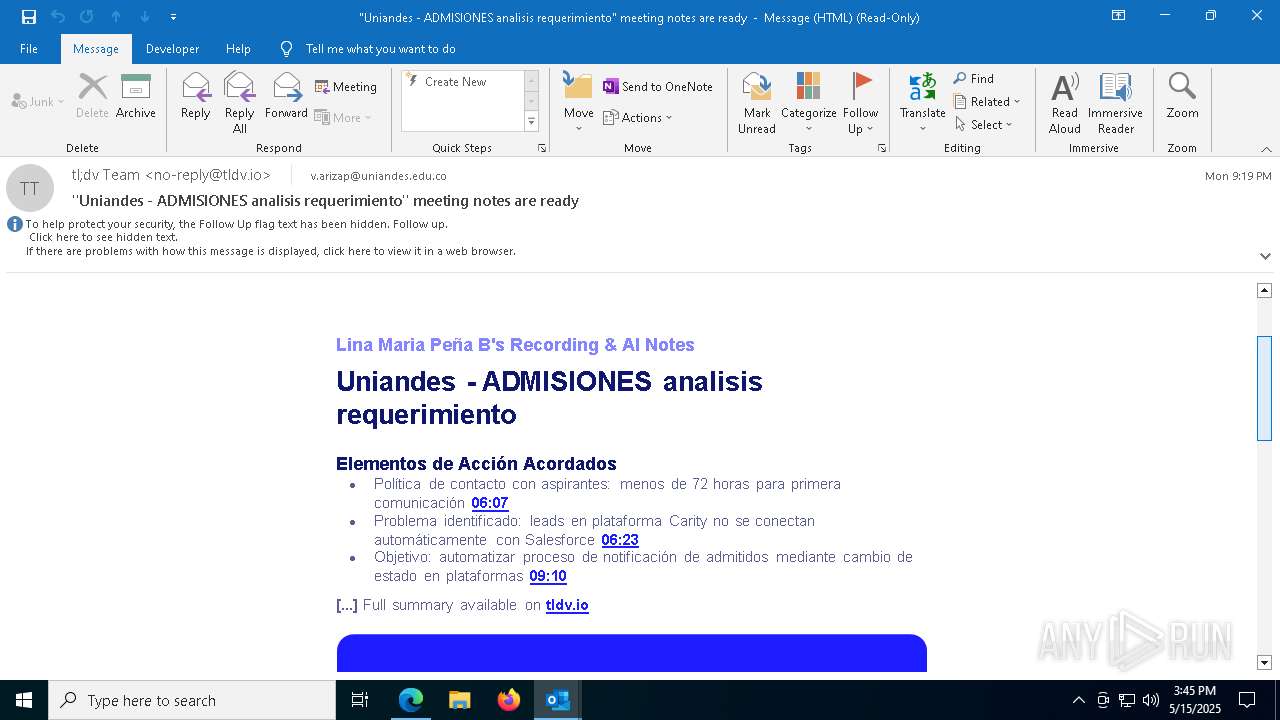
Task: Open the File tab
Action: click(x=29, y=49)
